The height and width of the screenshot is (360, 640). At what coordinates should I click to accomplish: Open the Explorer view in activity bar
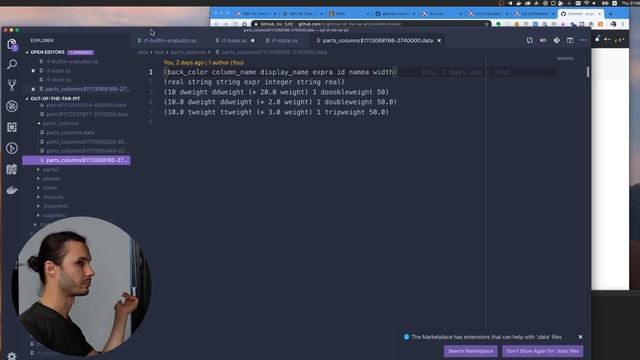click(12, 44)
